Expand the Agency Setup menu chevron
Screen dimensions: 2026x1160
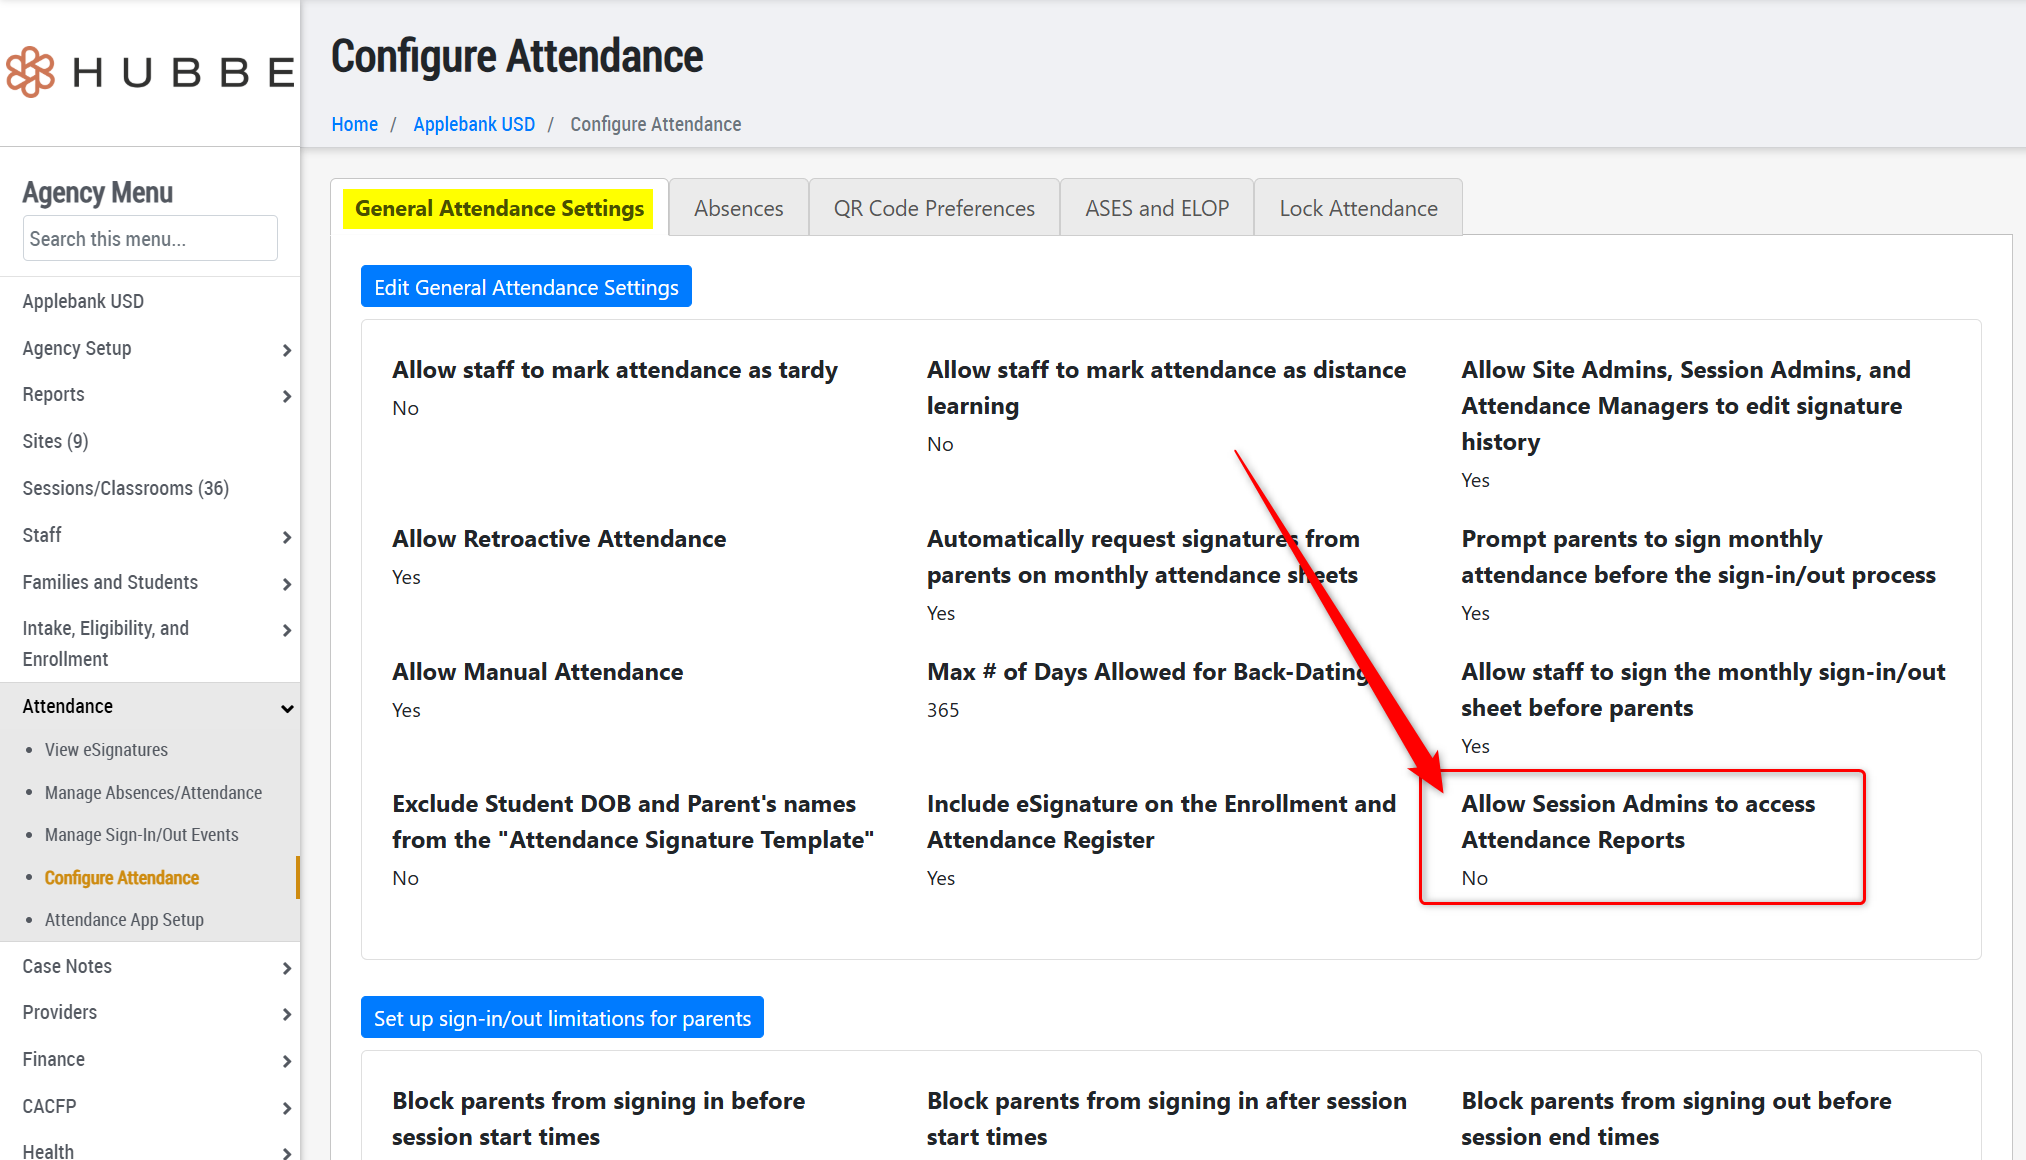[286, 350]
